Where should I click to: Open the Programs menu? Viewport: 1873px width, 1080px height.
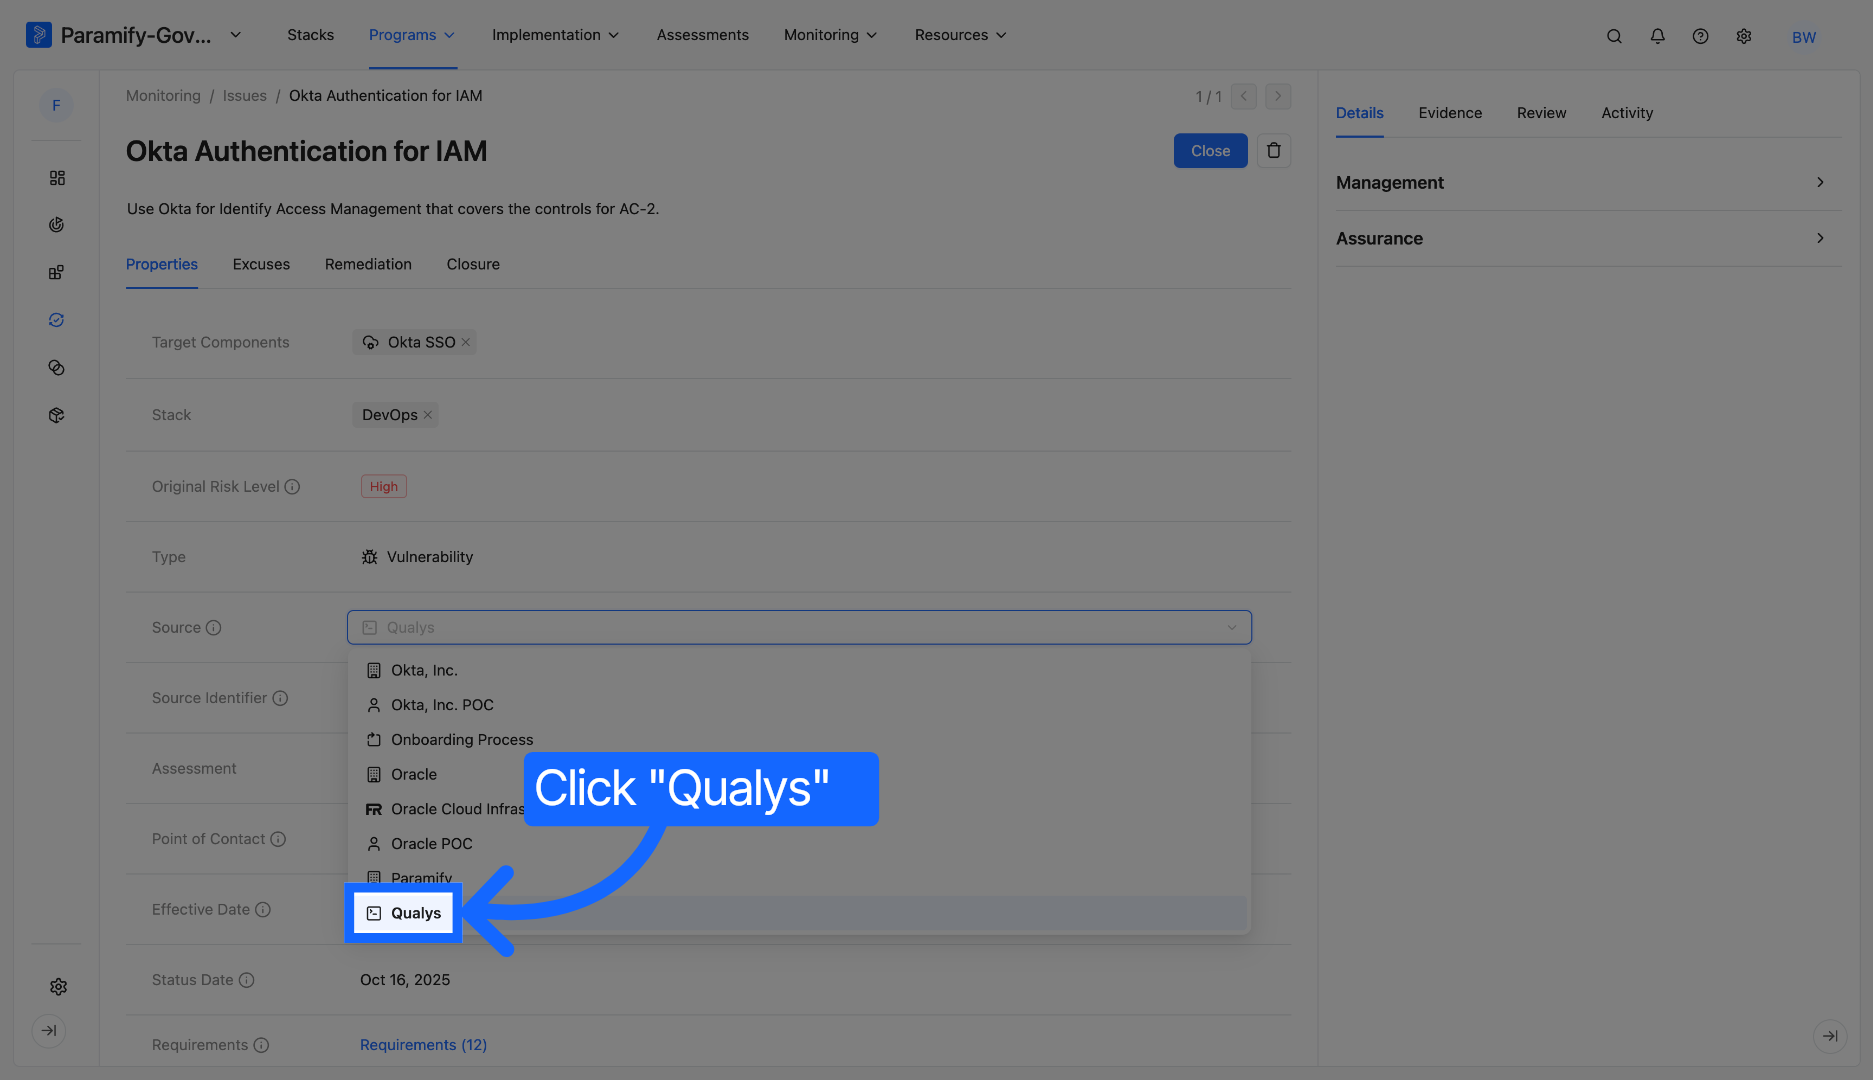coord(412,35)
